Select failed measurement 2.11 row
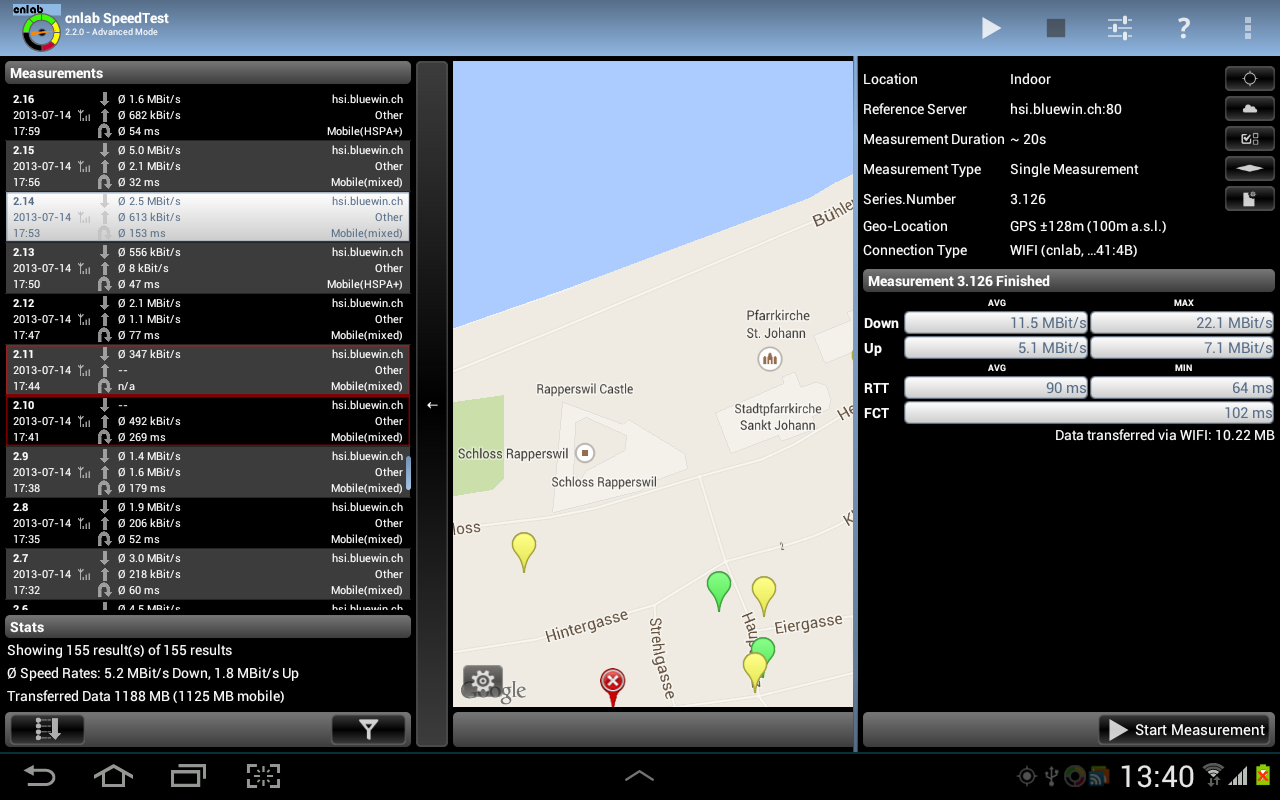This screenshot has height=800, width=1280. [x=208, y=370]
